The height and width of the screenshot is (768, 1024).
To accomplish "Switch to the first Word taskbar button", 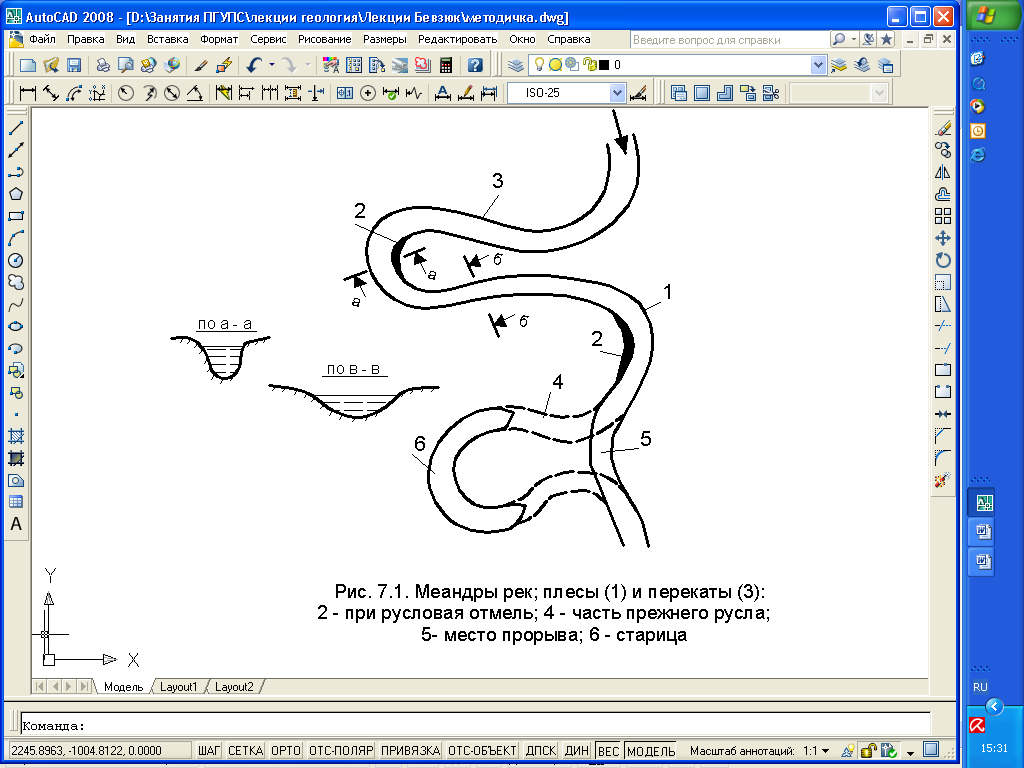I will click(982, 532).
